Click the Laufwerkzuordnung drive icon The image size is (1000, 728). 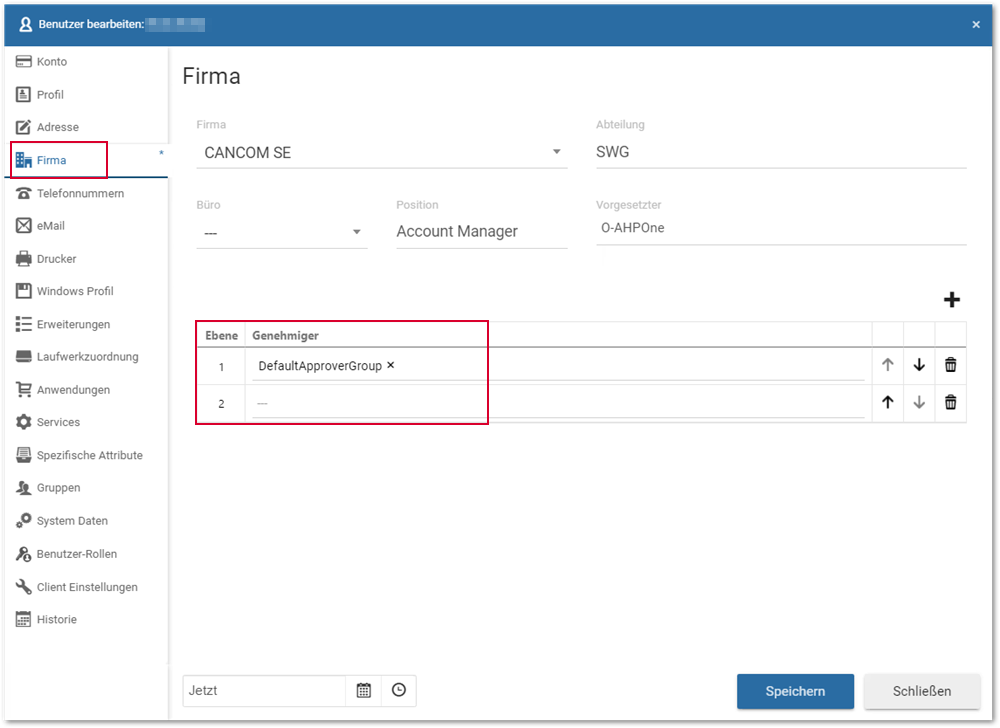tap(24, 356)
